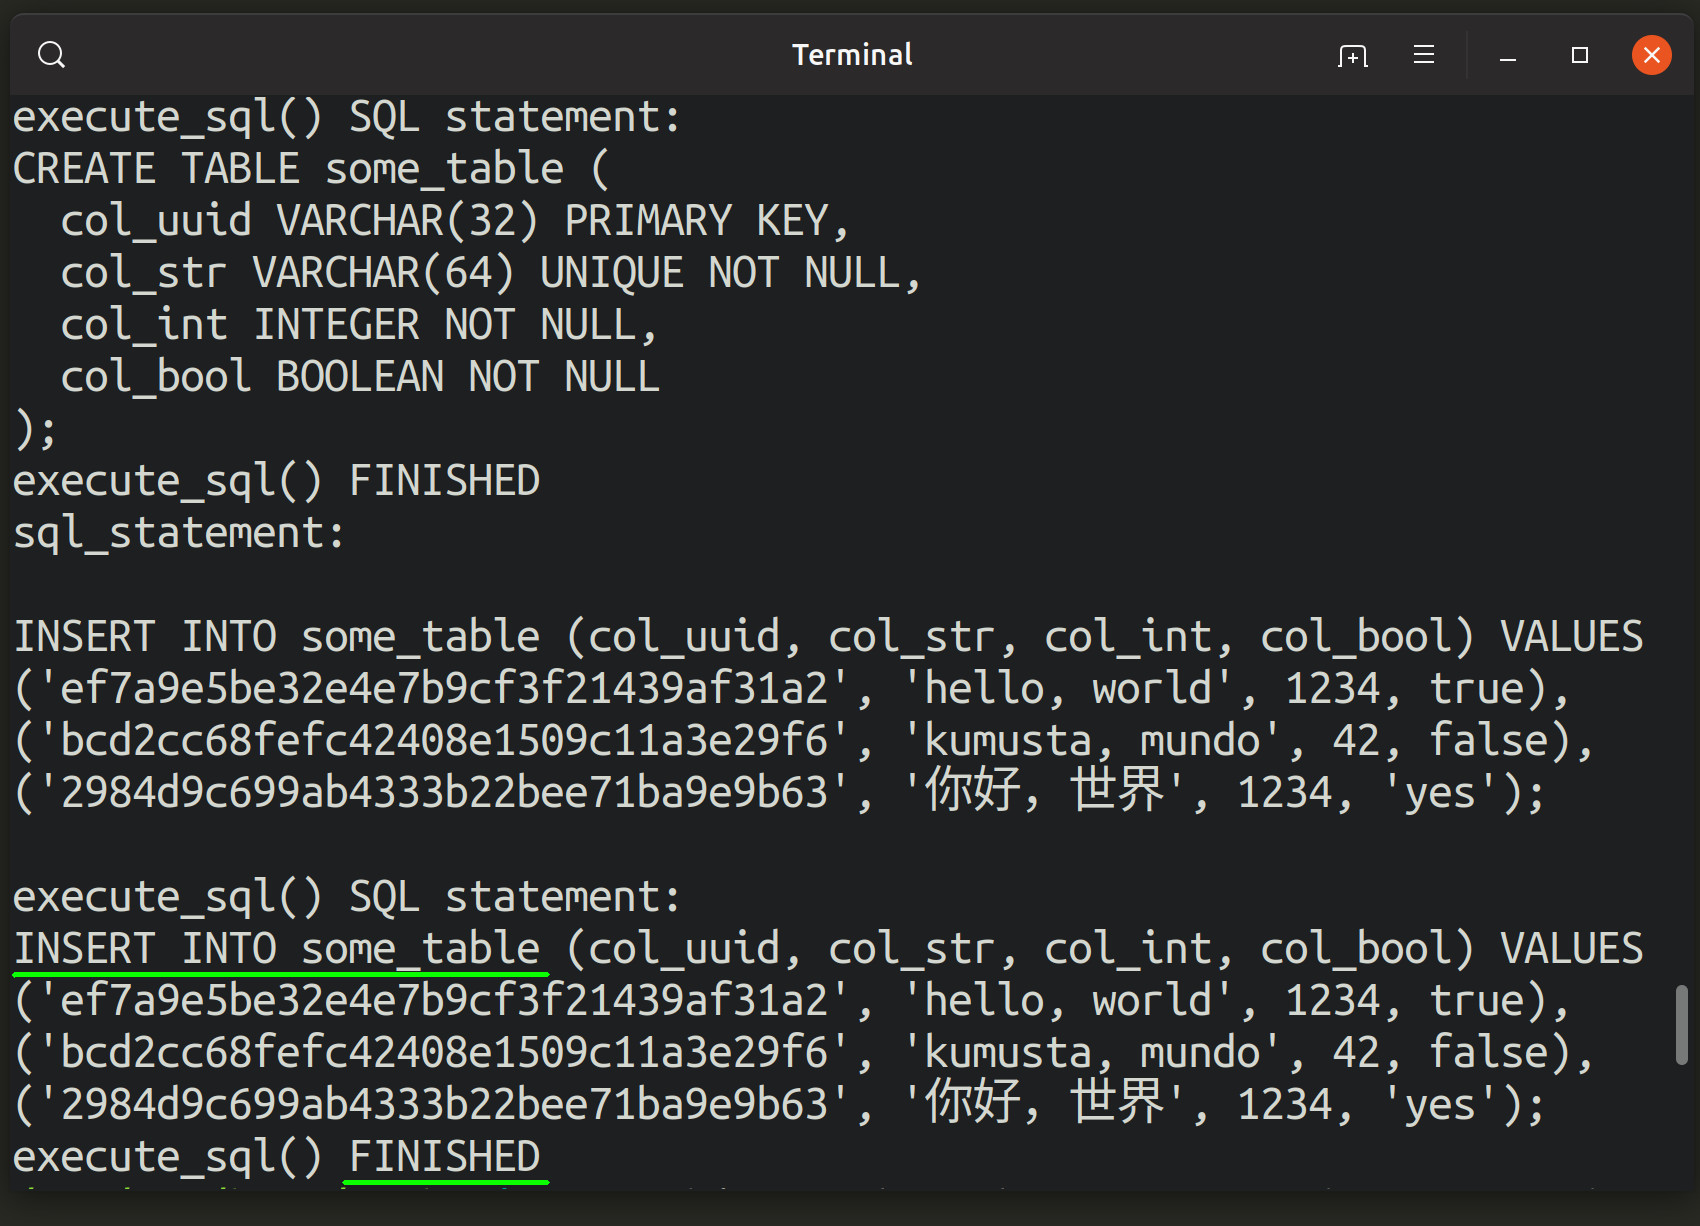Click the green-underlined FINISHED text

coord(443,1156)
